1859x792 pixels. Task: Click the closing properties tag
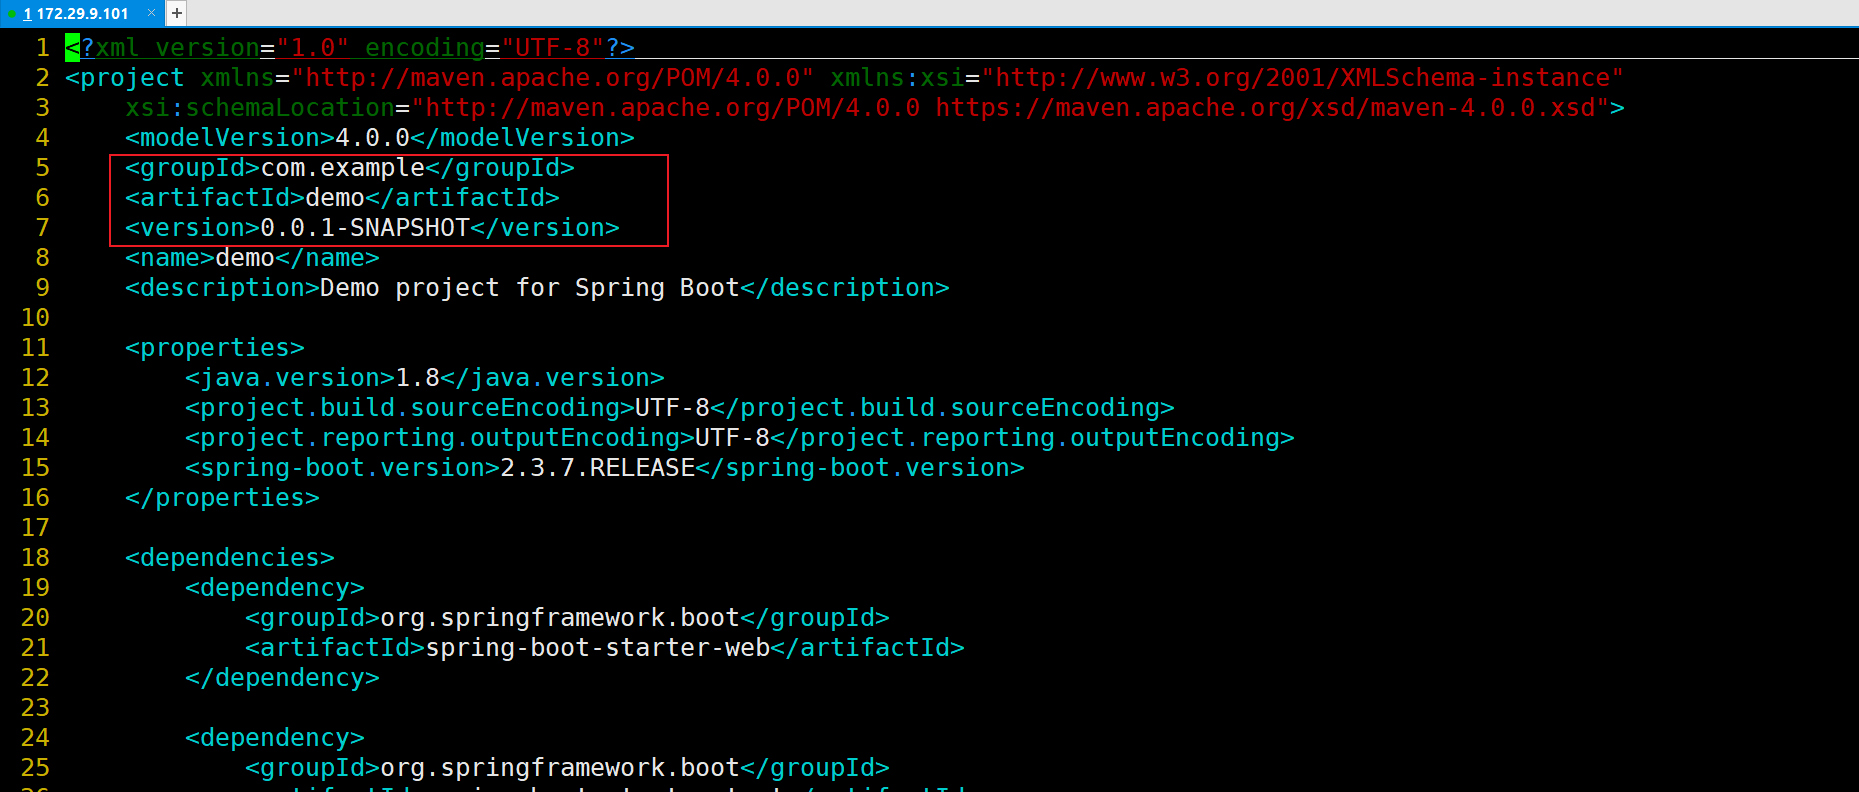point(222,498)
